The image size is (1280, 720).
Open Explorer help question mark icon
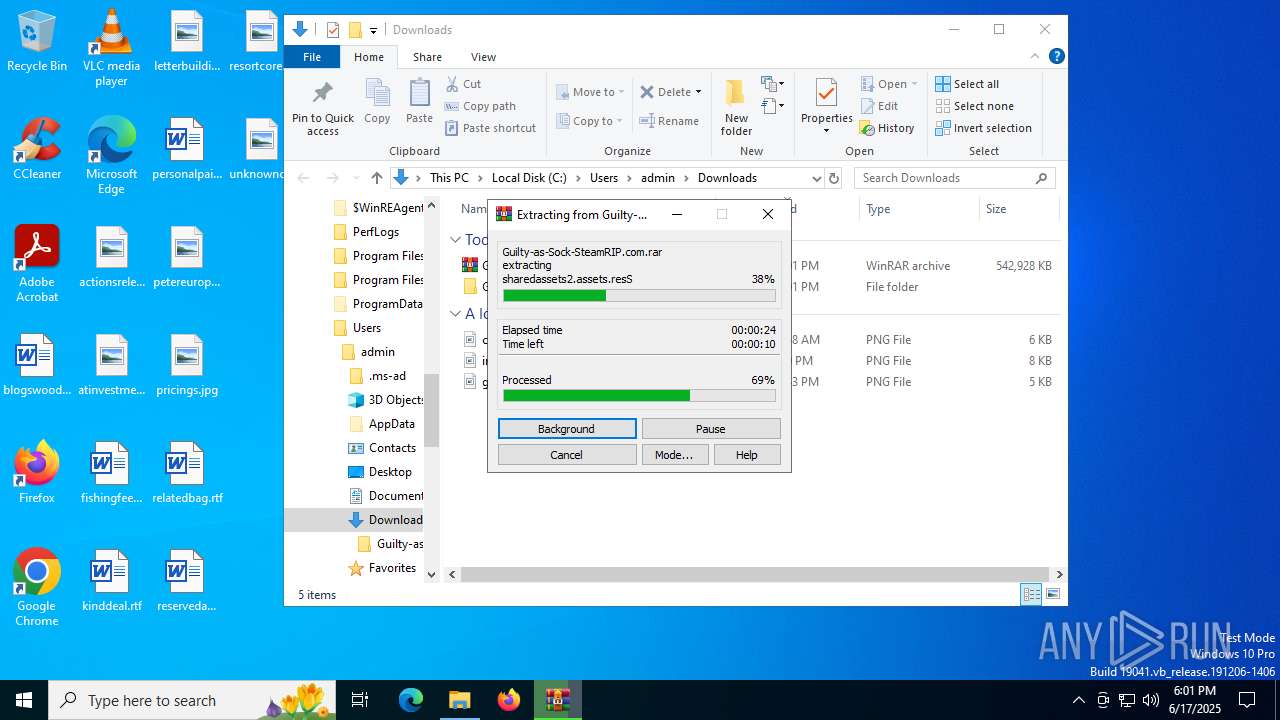[x=1056, y=57]
